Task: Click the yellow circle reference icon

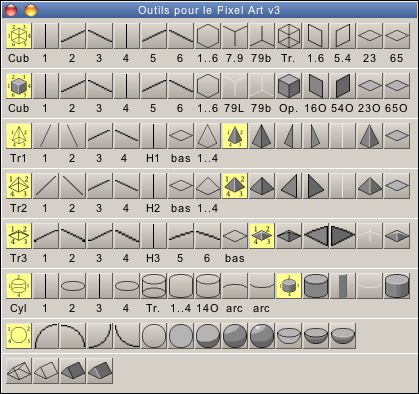Action: click(x=19, y=336)
